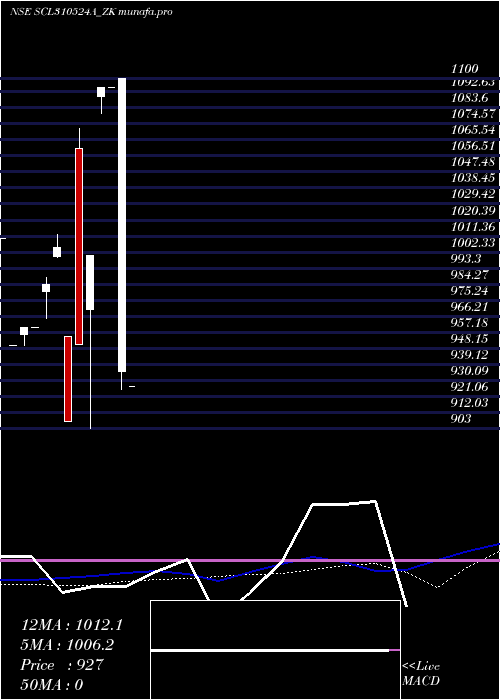The height and width of the screenshot is (700, 500).
Task: Select the 975.24 axis value
Action: 469,291
